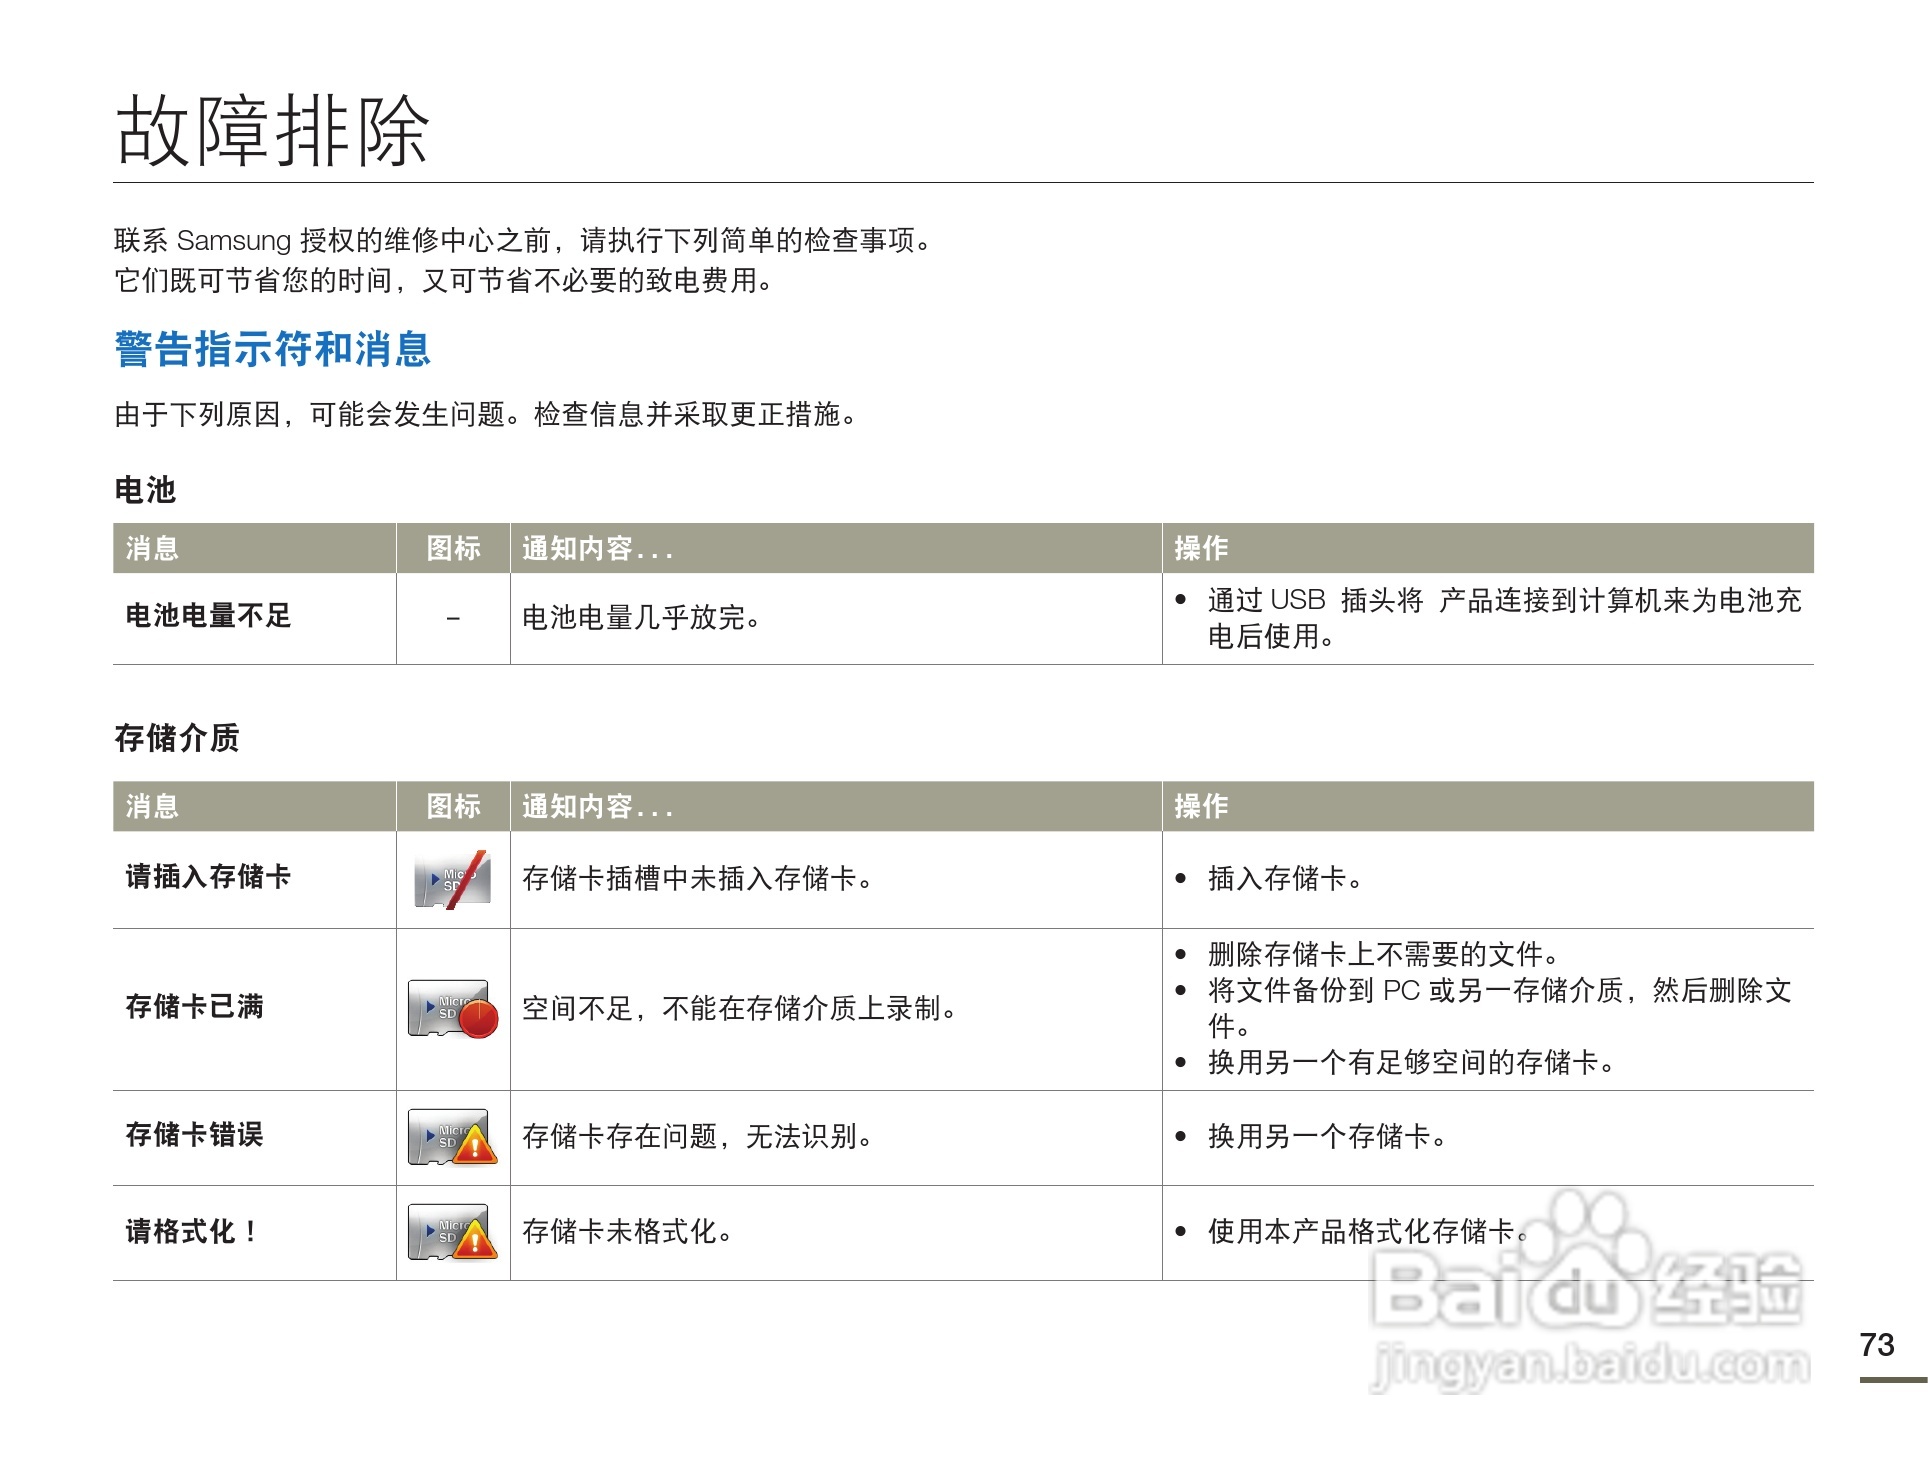Click the sentence 它们既可节省您的时间

[446, 281]
